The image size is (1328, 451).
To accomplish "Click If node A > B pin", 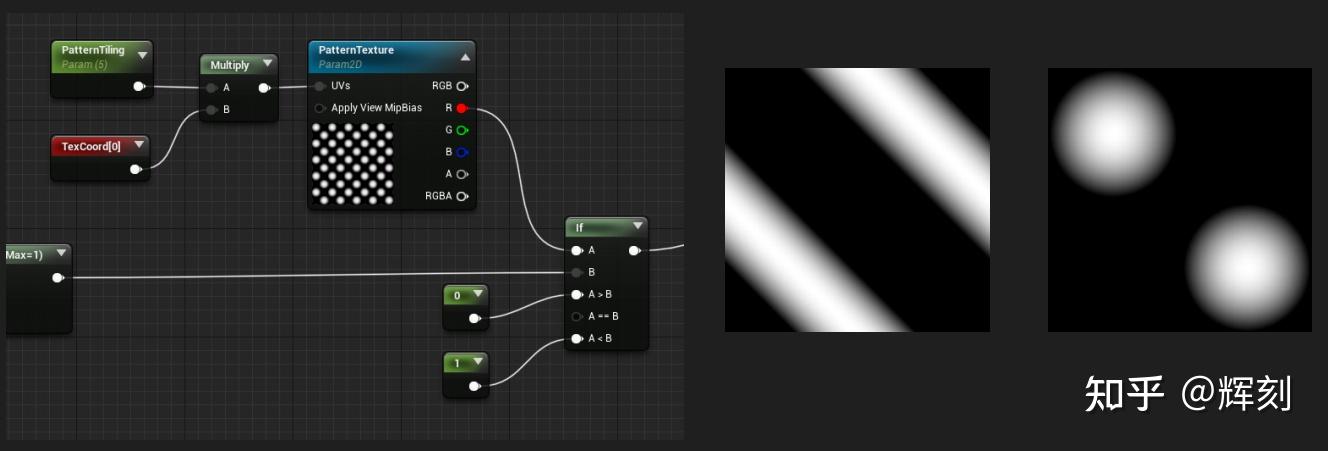I will point(577,295).
